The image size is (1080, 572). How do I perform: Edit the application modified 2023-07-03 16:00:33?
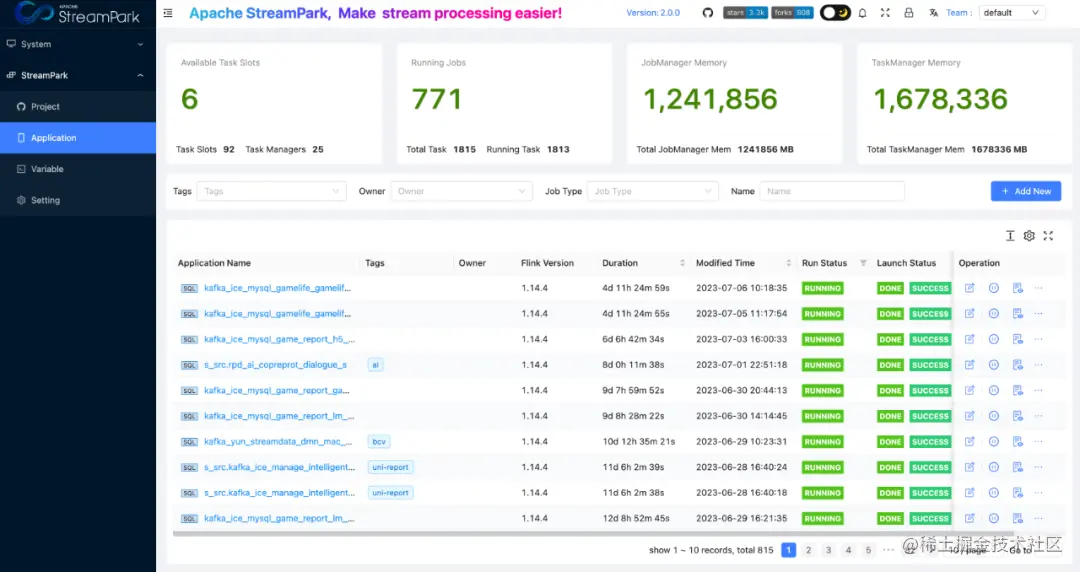969,339
